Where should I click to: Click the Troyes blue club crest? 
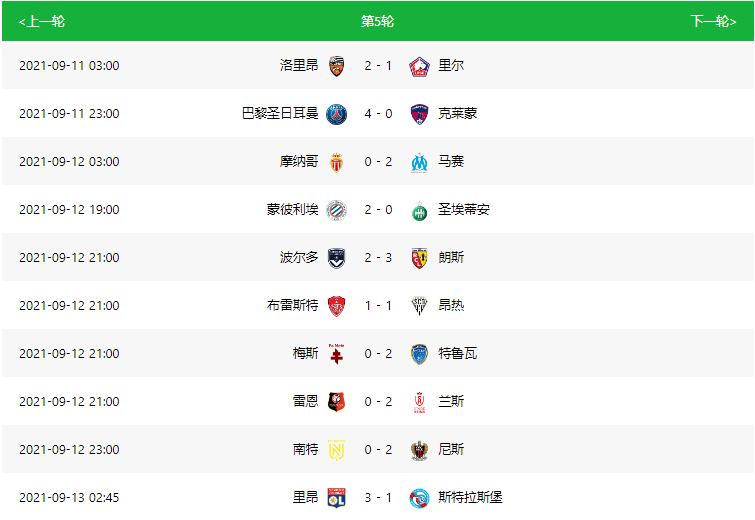click(419, 354)
